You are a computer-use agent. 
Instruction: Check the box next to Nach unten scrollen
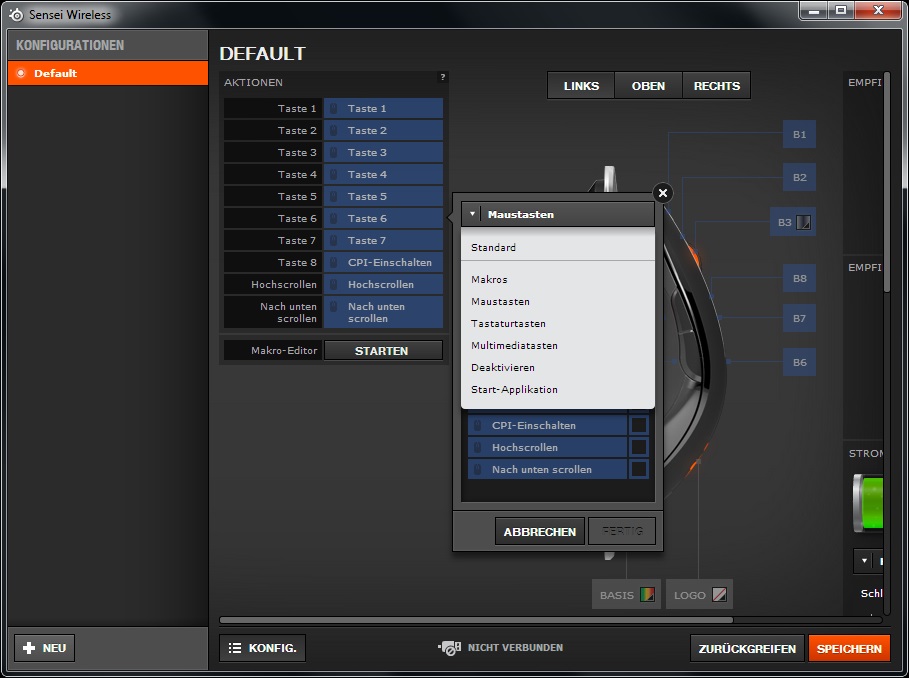(x=638, y=470)
